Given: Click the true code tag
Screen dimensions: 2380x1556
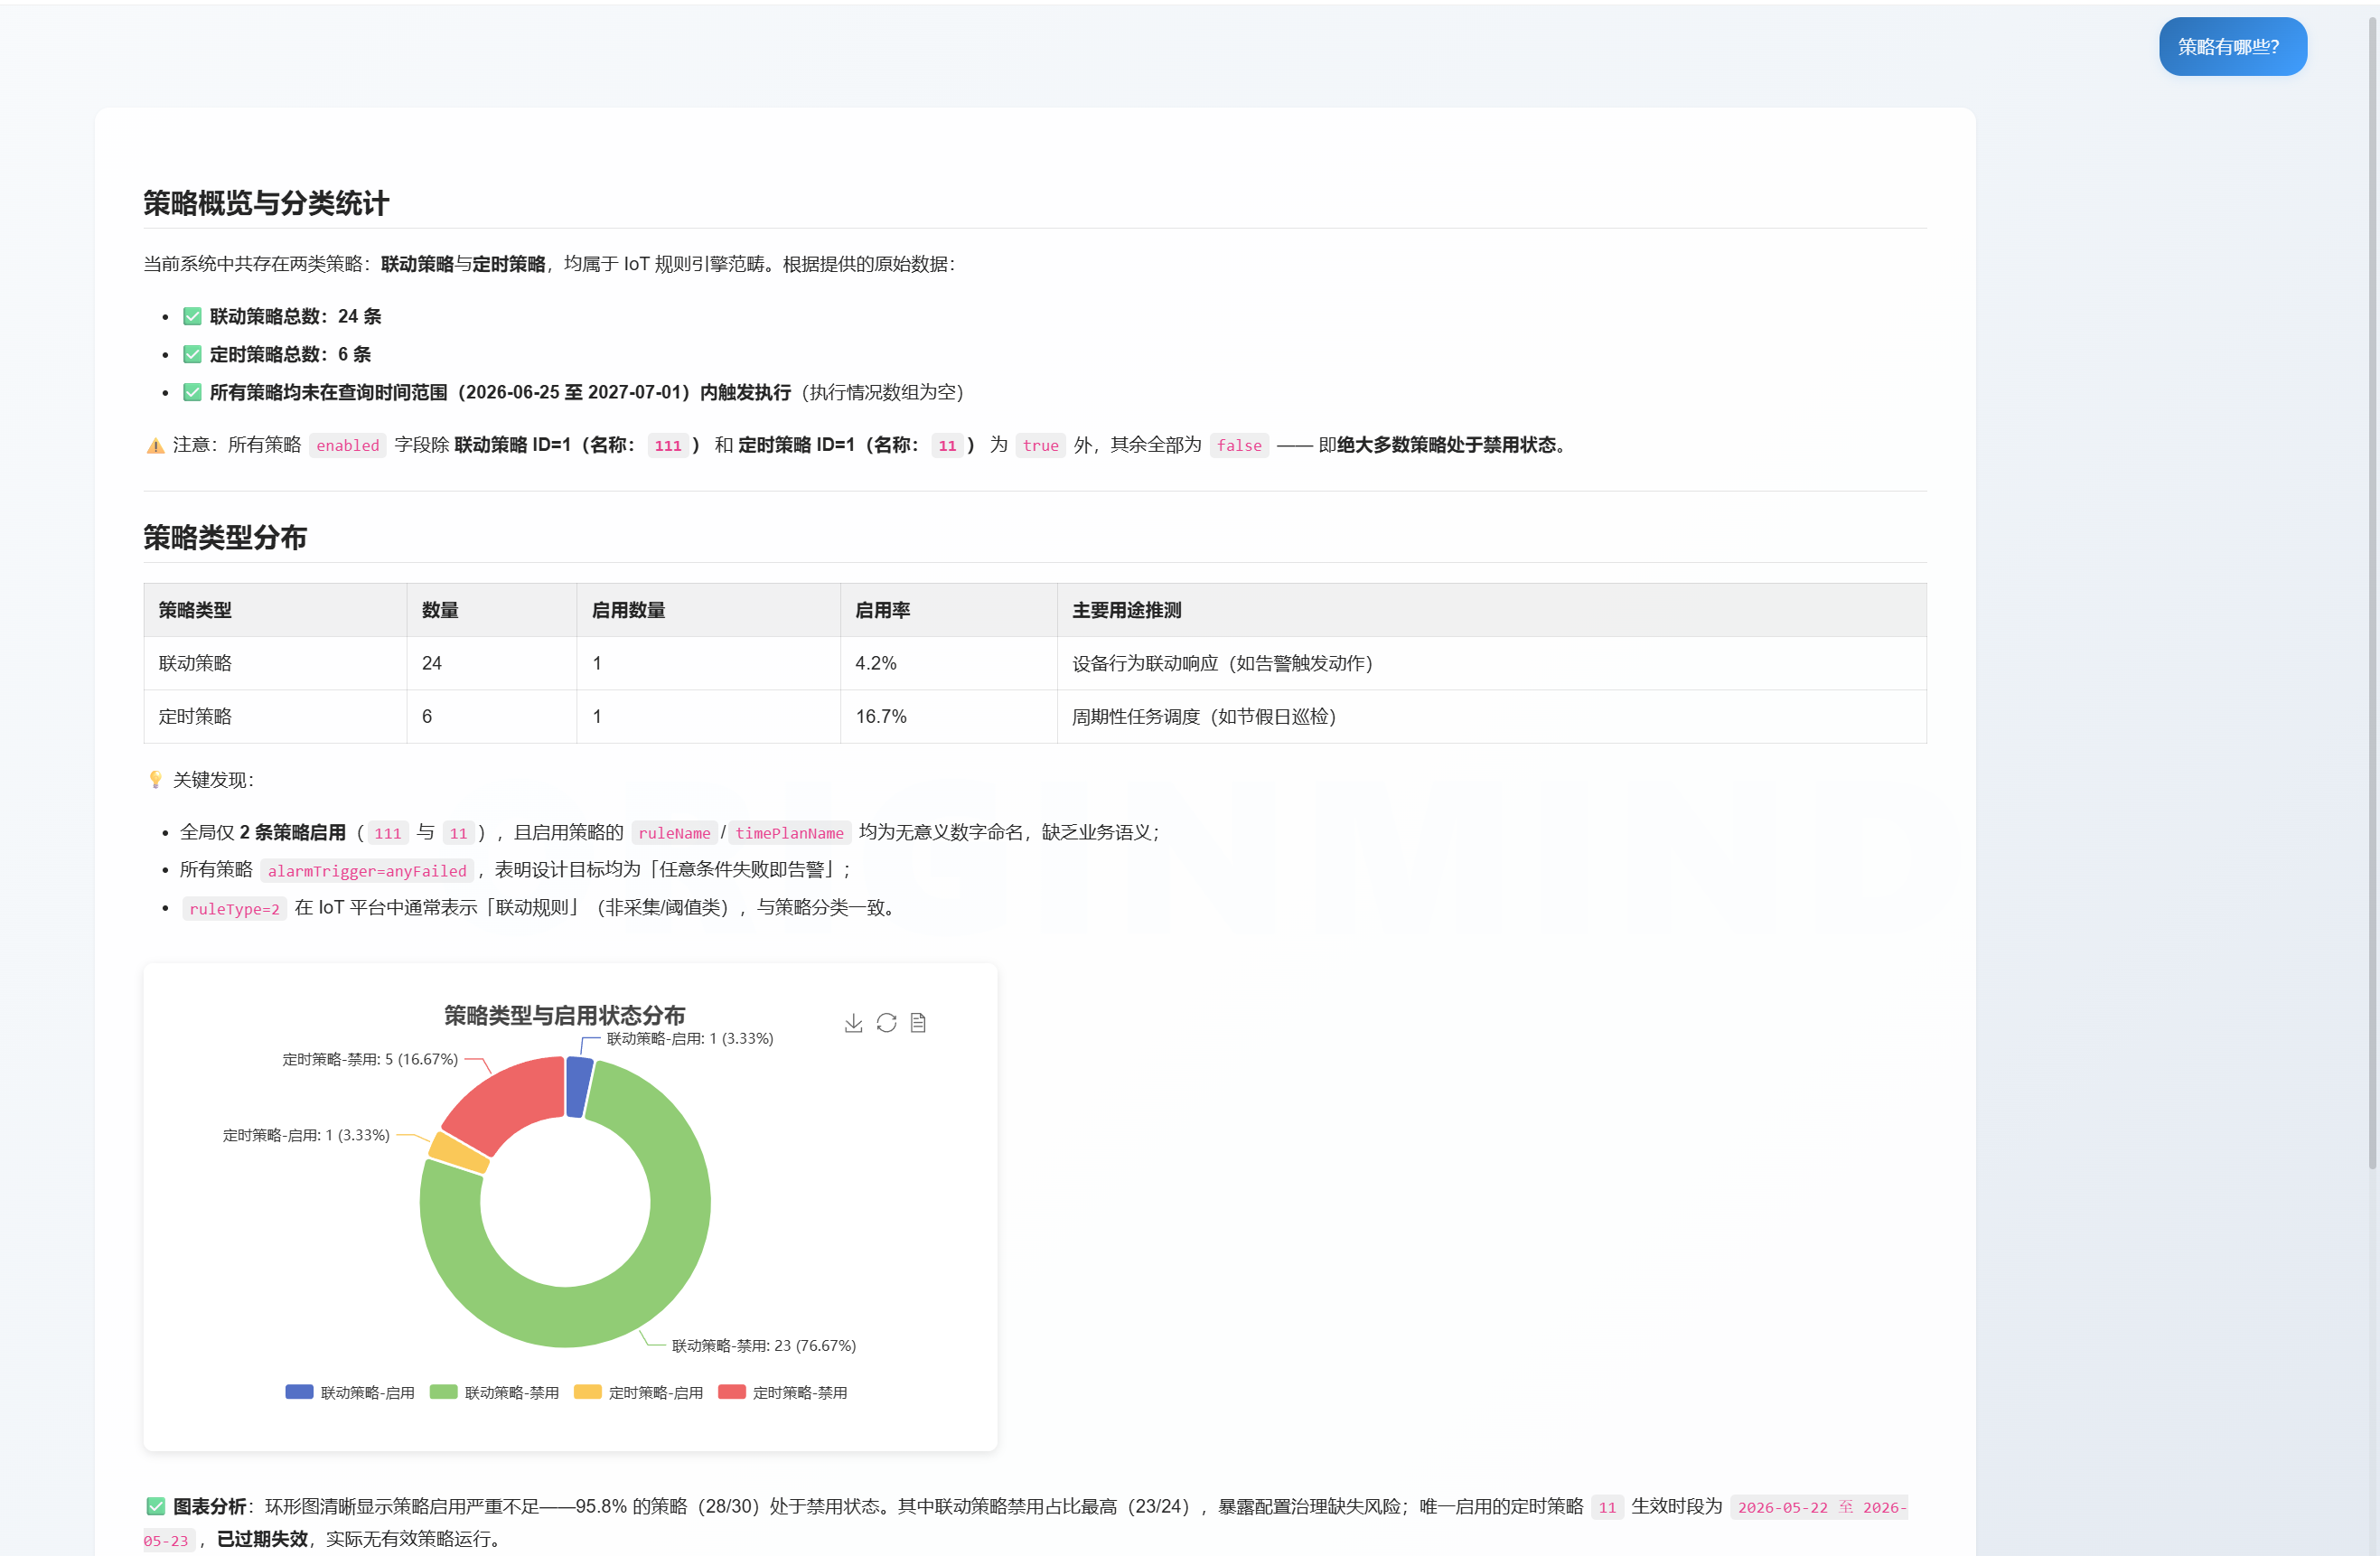Looking at the screenshot, I should coord(1040,445).
